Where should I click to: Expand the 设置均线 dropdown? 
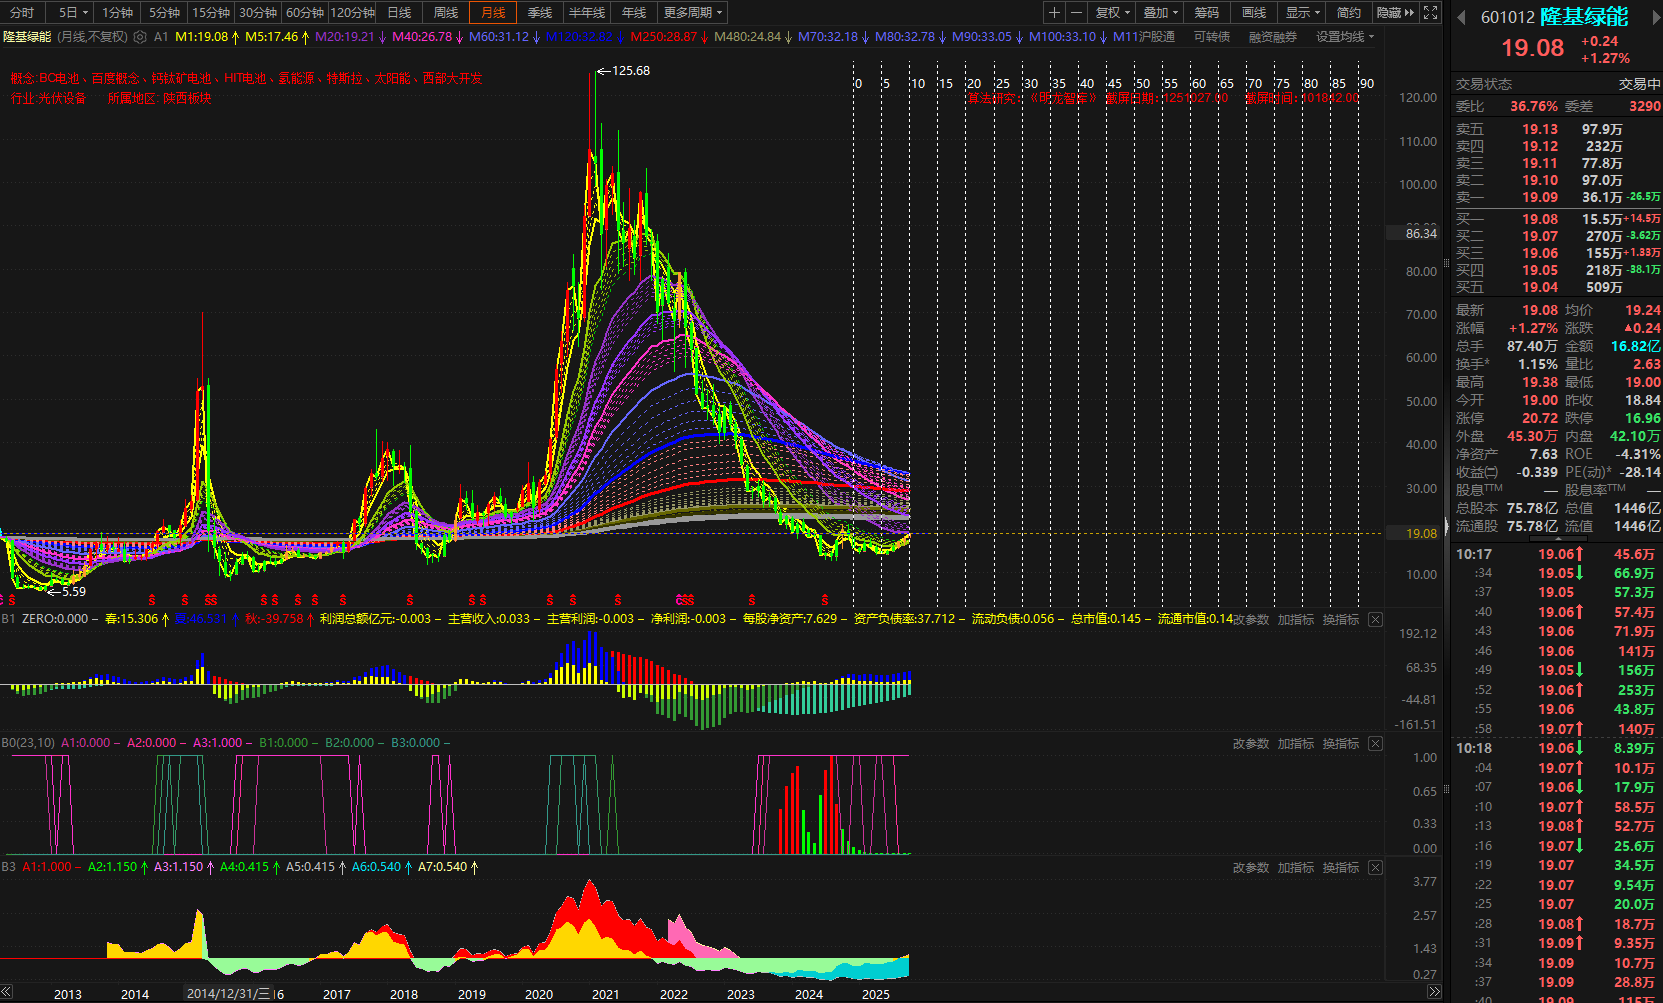(1344, 37)
